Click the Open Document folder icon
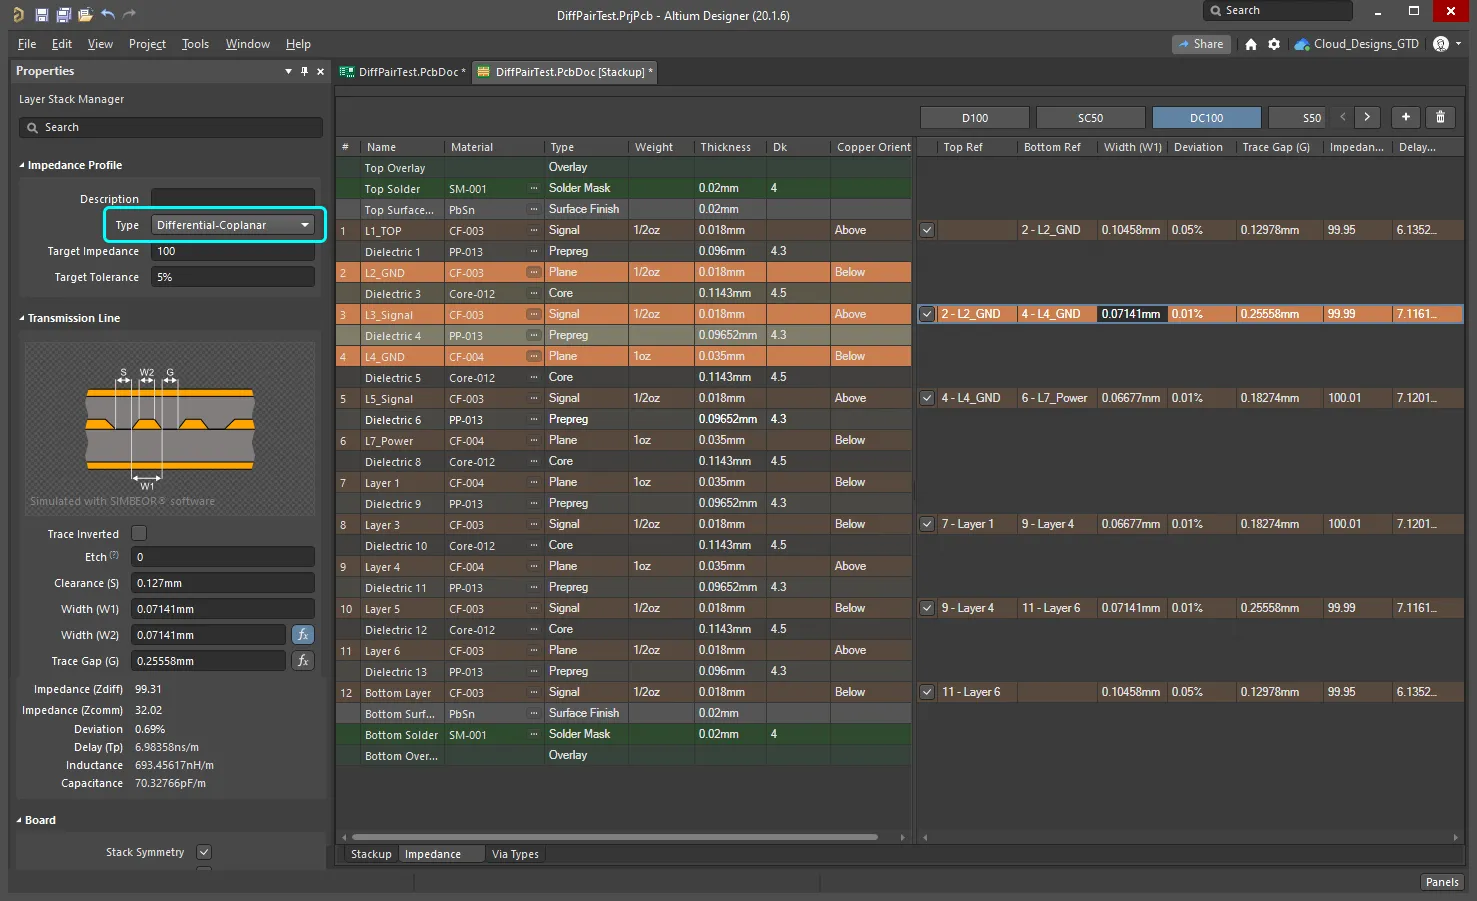 (85, 15)
